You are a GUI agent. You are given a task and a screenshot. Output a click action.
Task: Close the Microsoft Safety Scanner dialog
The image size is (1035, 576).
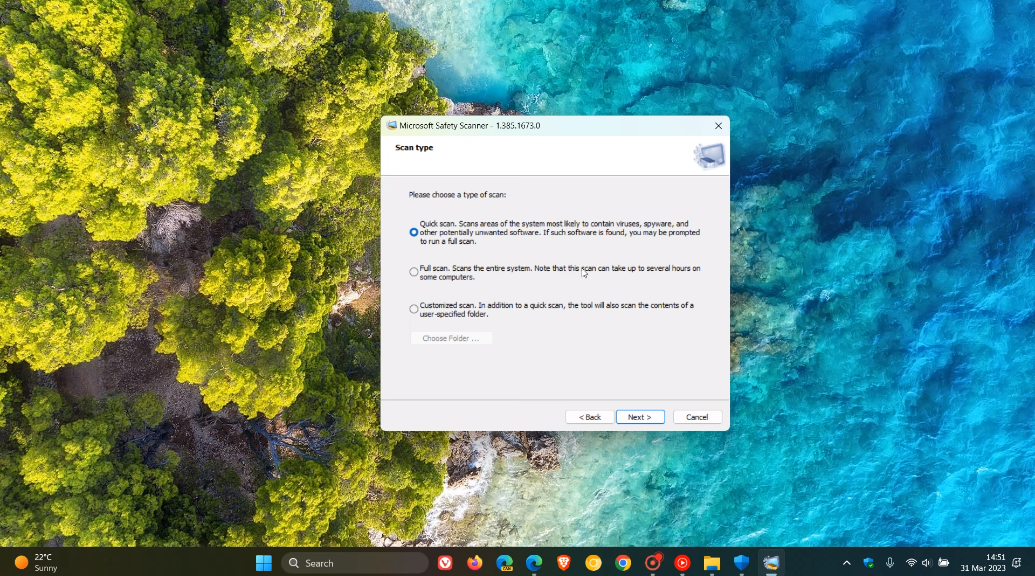click(x=718, y=125)
